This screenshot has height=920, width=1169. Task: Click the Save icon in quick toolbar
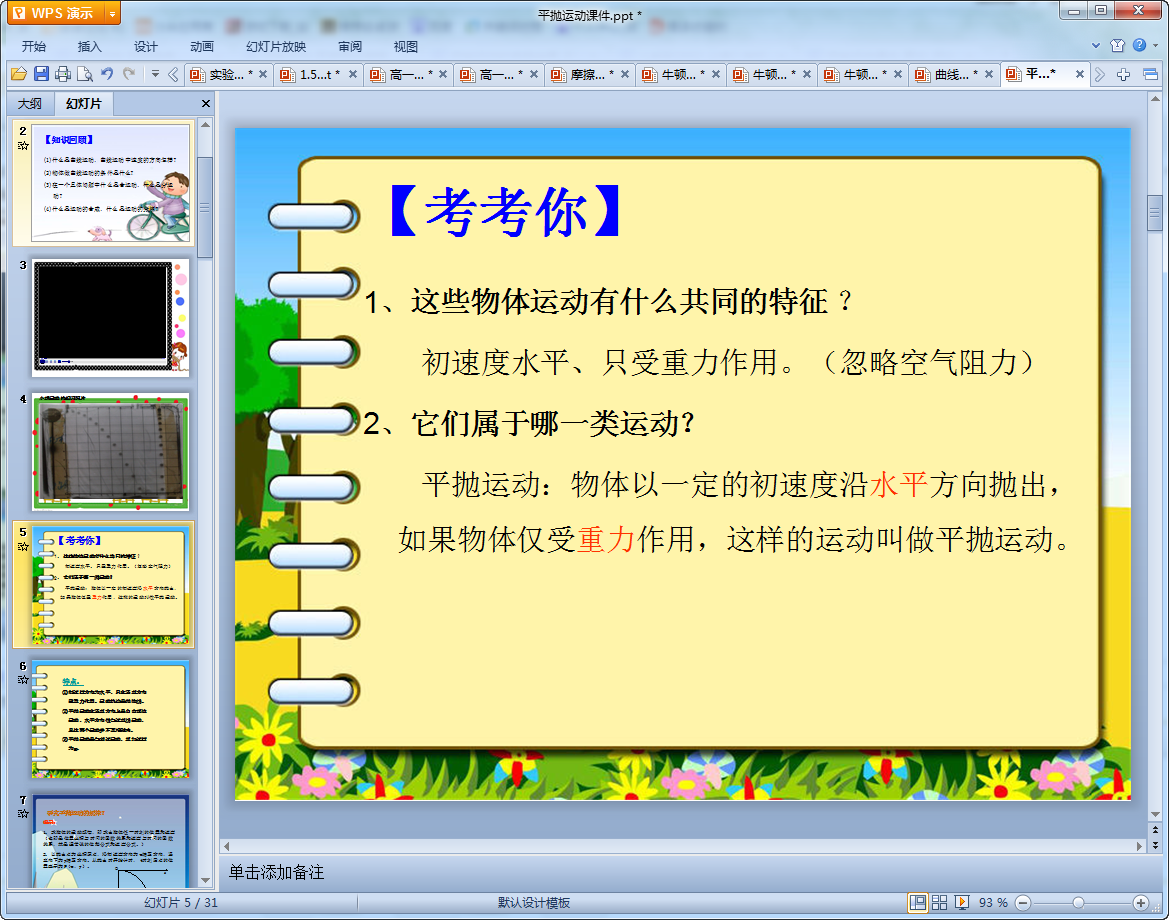point(41,74)
